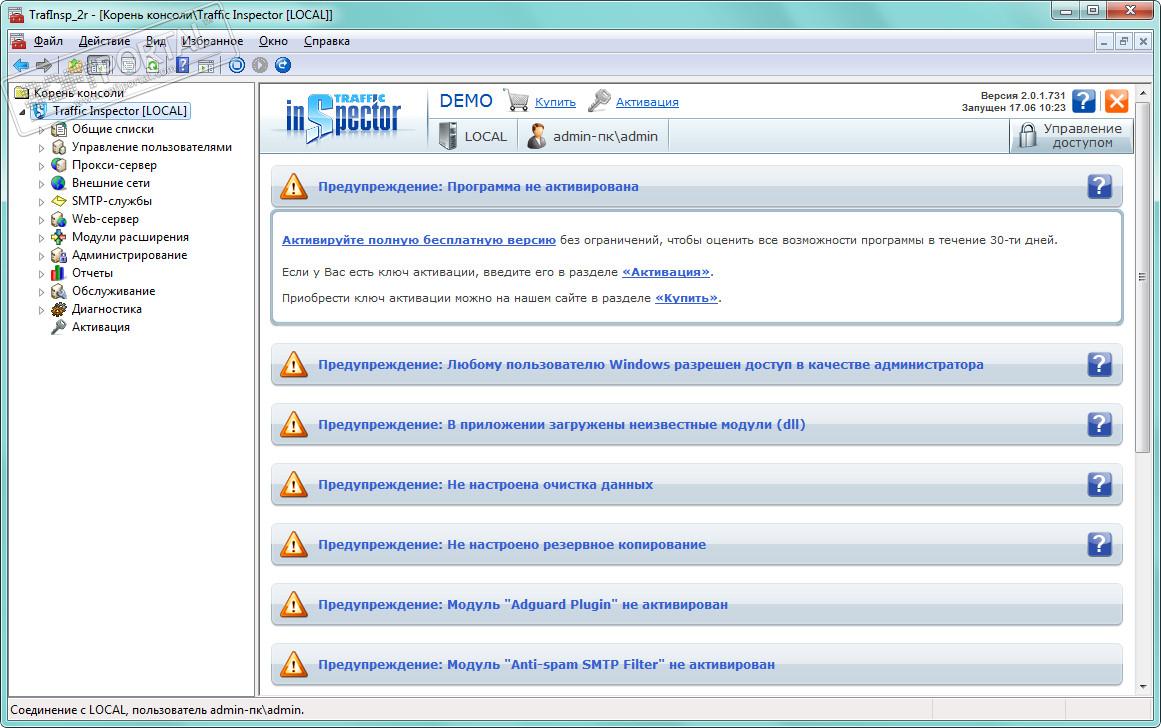The width and height of the screenshot is (1161, 728).
Task: Select Диагностика item in the tree
Action: pos(107,310)
